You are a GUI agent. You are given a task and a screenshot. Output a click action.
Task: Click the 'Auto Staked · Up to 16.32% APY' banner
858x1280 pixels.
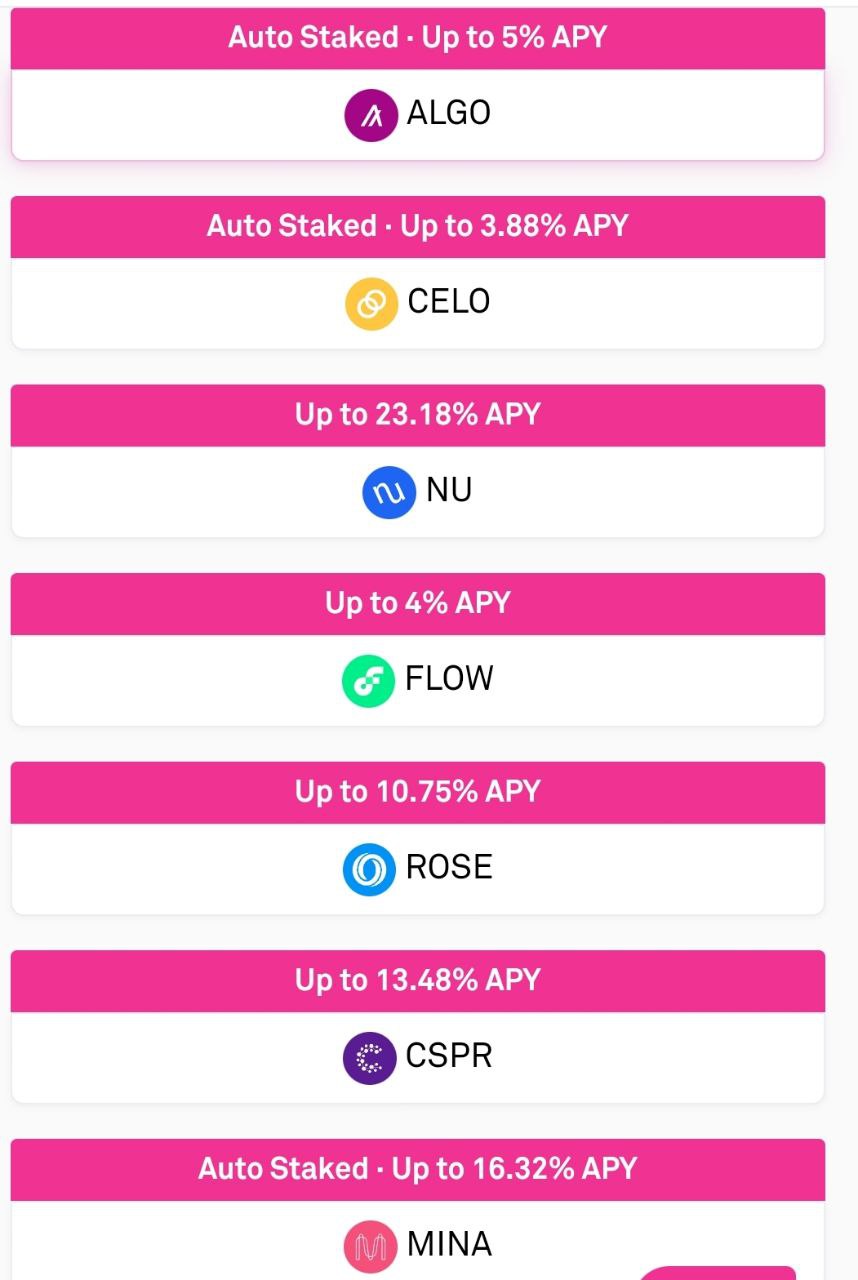click(x=418, y=1170)
